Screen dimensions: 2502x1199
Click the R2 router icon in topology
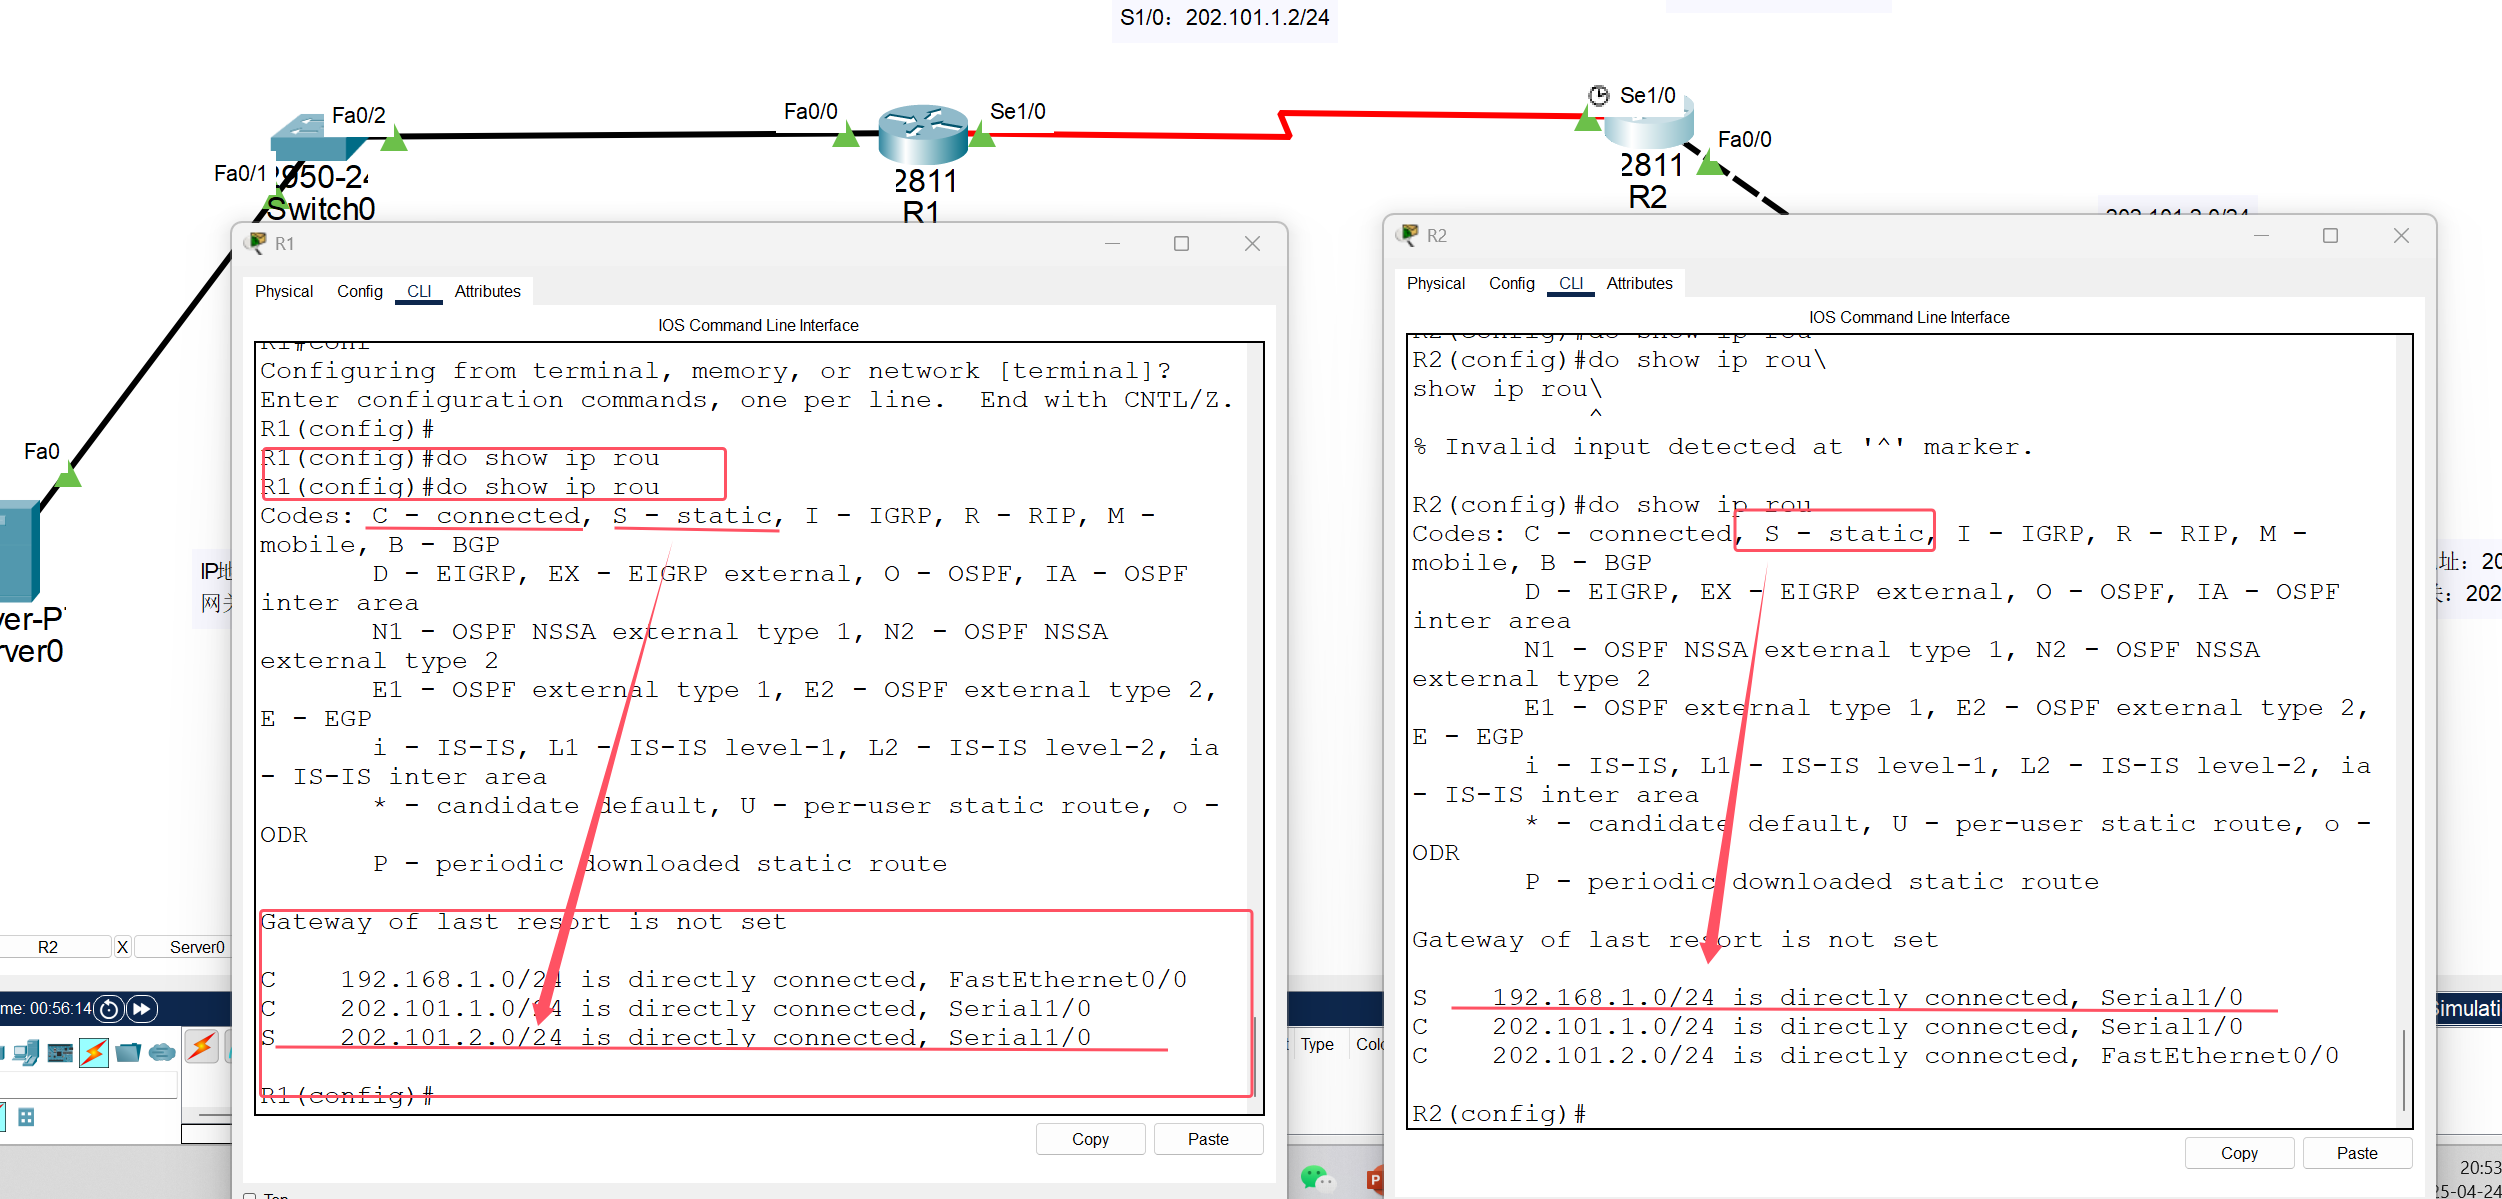(x=1648, y=128)
